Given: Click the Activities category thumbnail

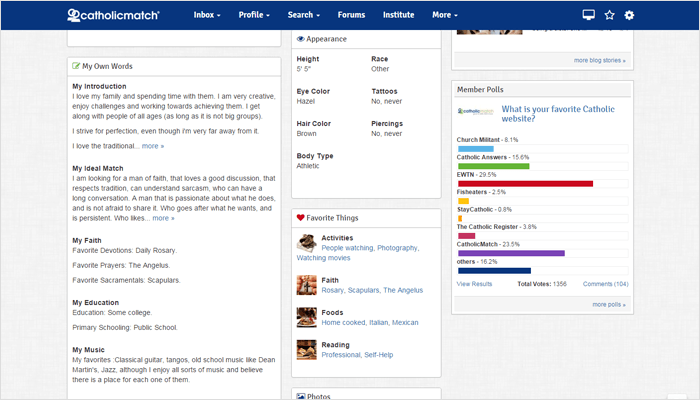Looking at the screenshot, I should [307, 243].
